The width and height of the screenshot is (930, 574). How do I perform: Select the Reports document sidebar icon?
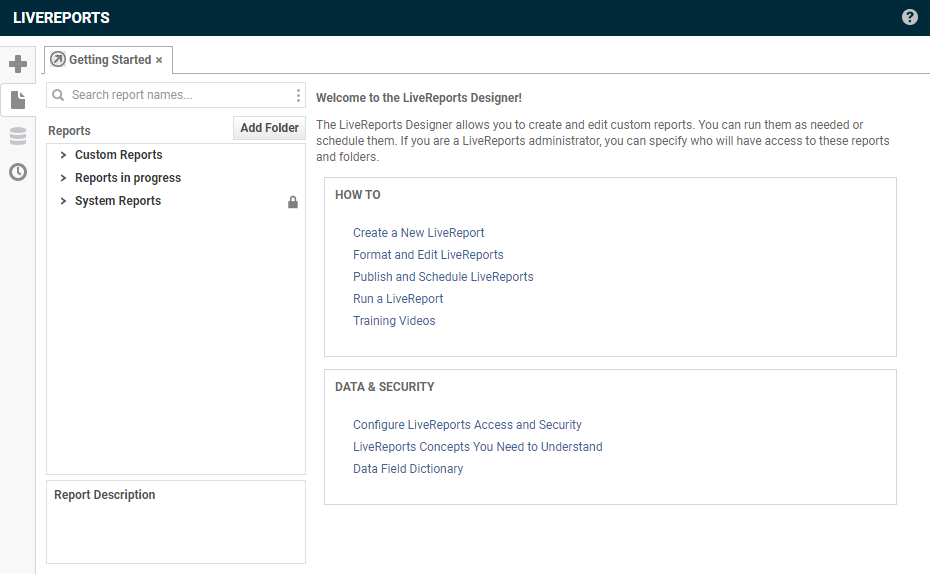(x=18, y=100)
